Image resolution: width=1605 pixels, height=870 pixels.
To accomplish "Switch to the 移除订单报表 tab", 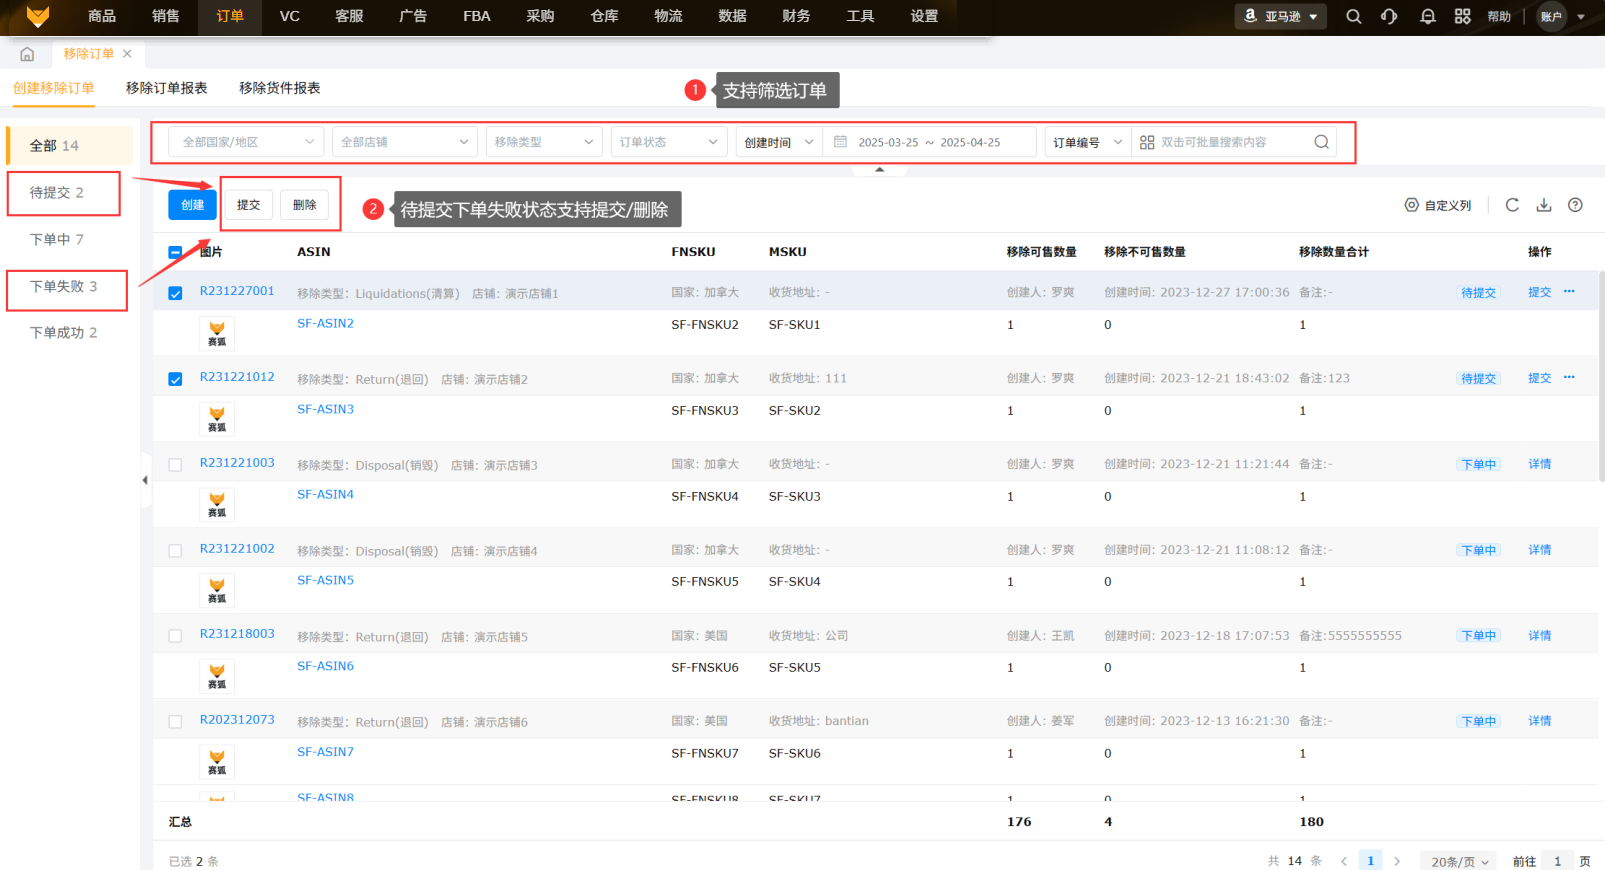I will (166, 88).
